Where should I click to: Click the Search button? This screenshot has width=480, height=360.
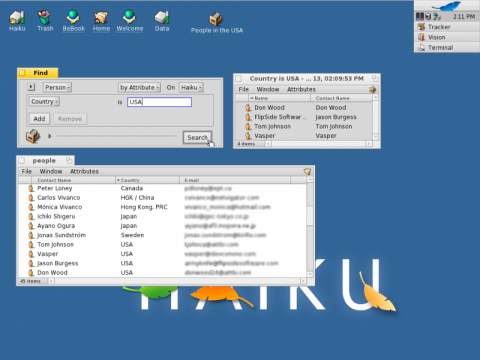point(197,137)
